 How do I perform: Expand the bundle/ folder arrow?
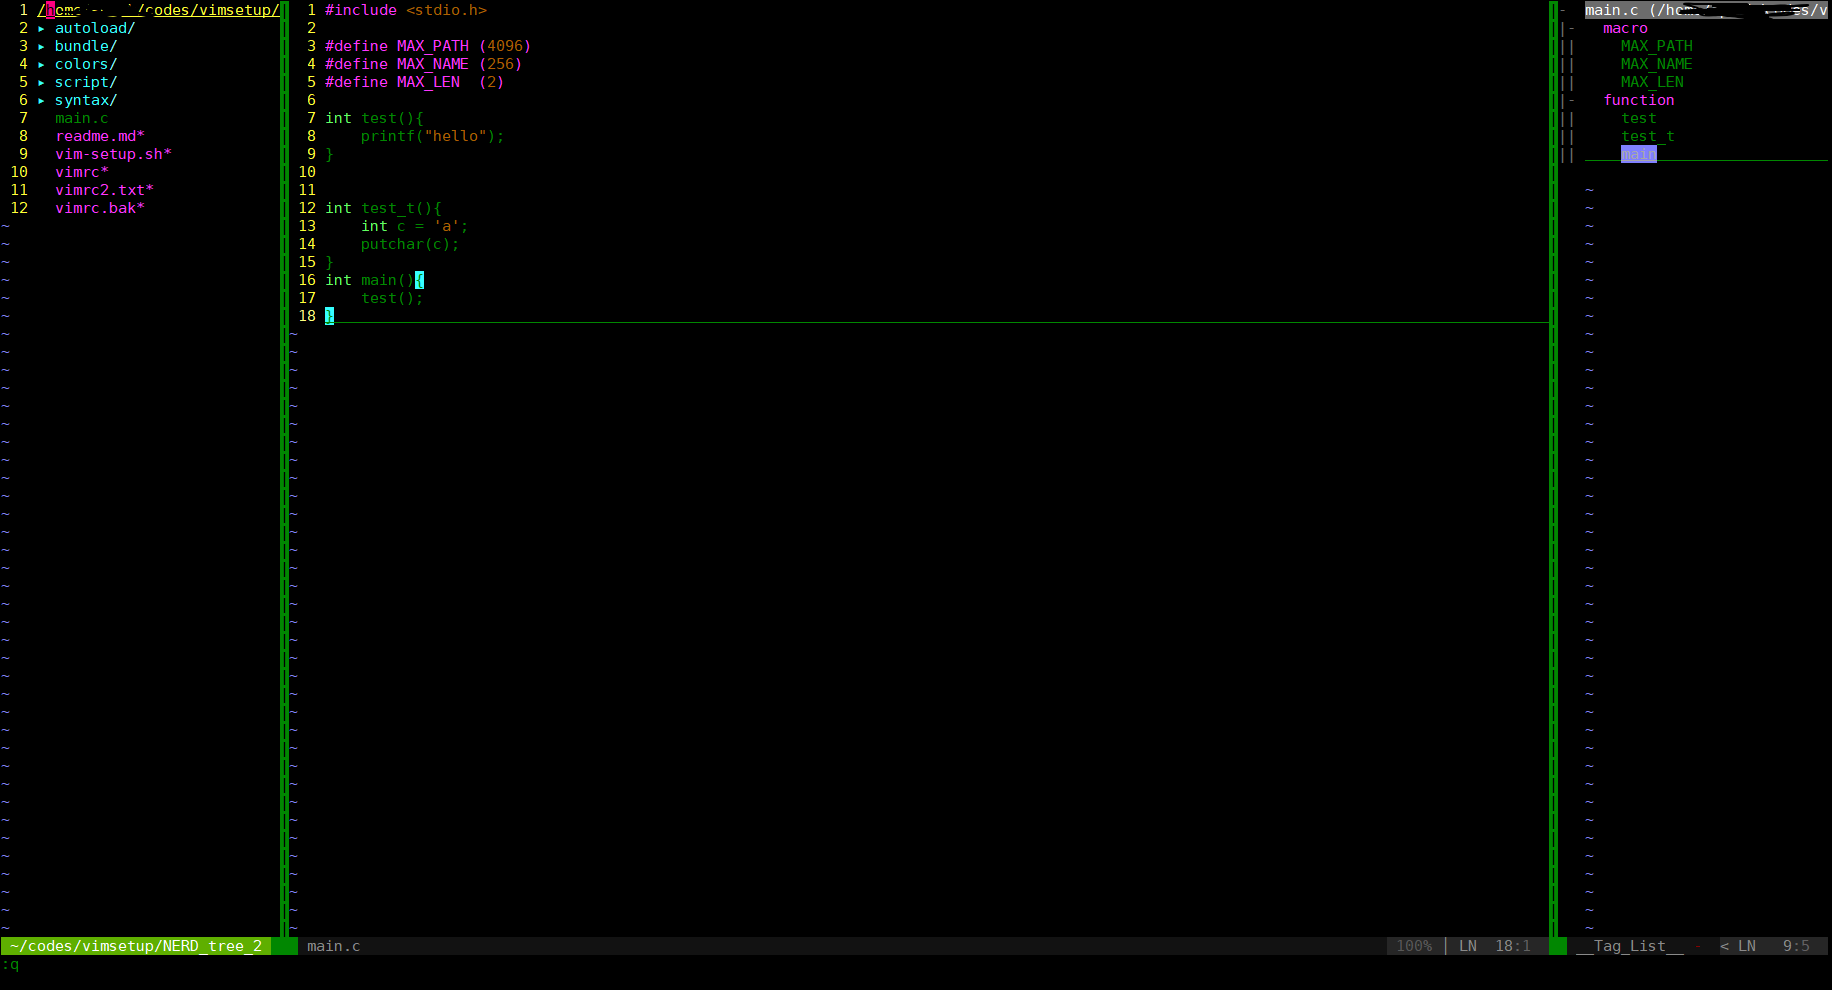click(x=41, y=47)
